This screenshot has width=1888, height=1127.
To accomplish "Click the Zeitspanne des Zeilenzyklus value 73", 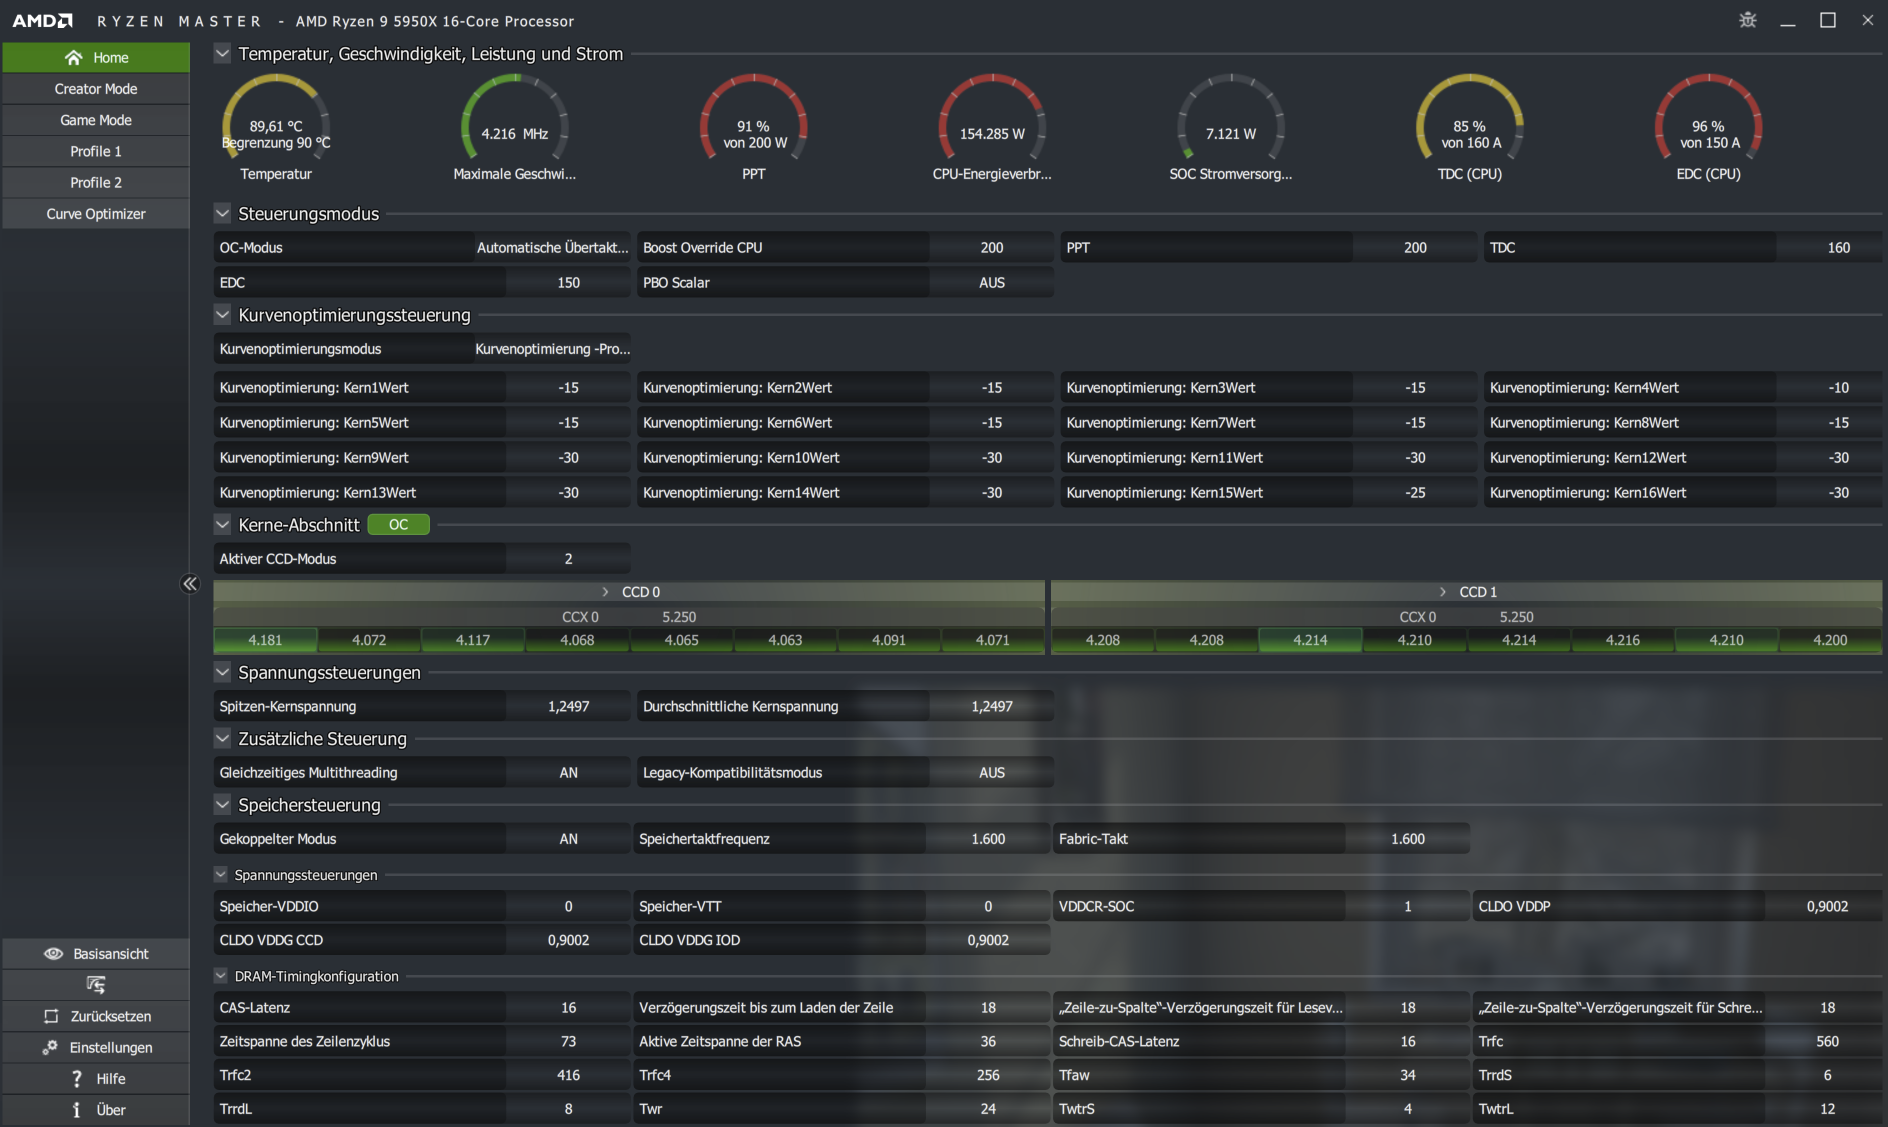I will tap(568, 1042).
